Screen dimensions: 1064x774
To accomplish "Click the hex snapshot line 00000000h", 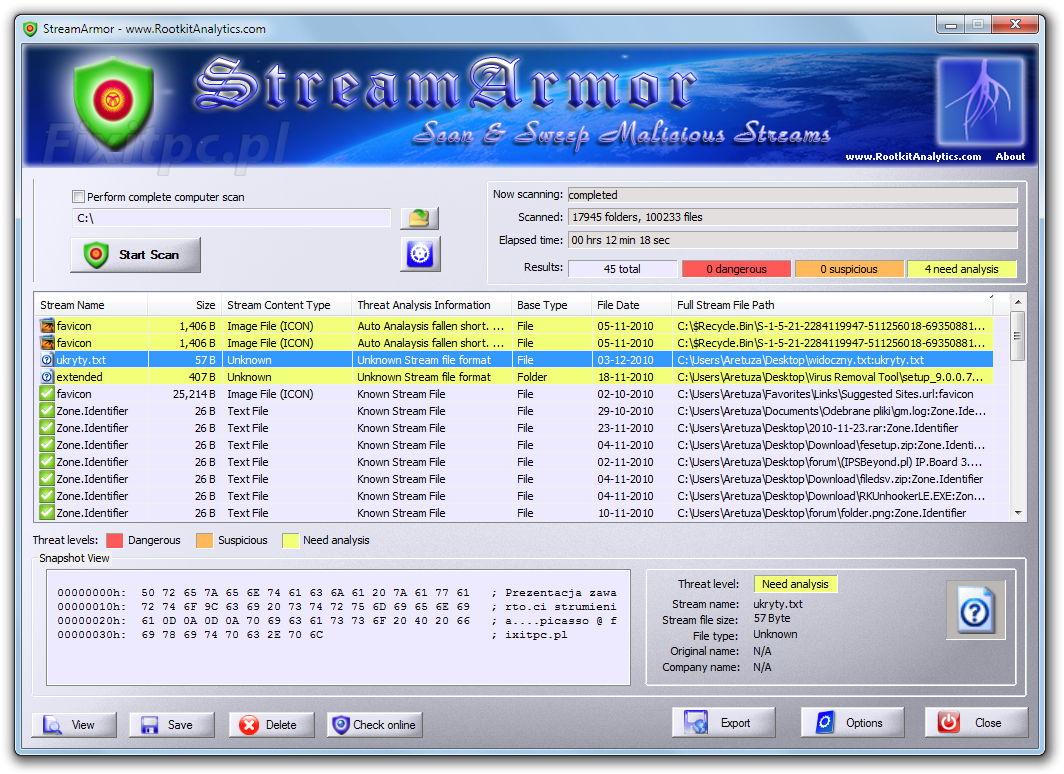I will coord(337,593).
